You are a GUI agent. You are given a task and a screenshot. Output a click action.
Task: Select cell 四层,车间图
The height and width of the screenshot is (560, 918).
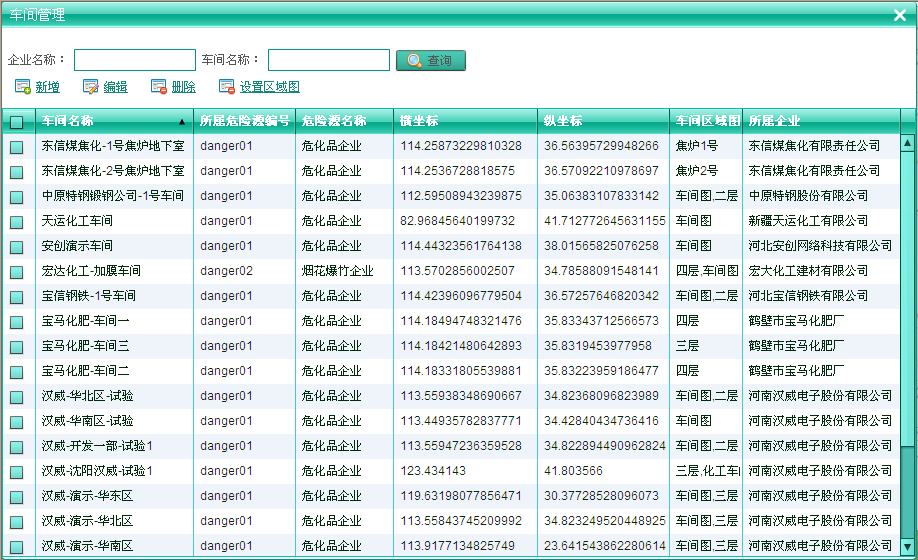[707, 271]
